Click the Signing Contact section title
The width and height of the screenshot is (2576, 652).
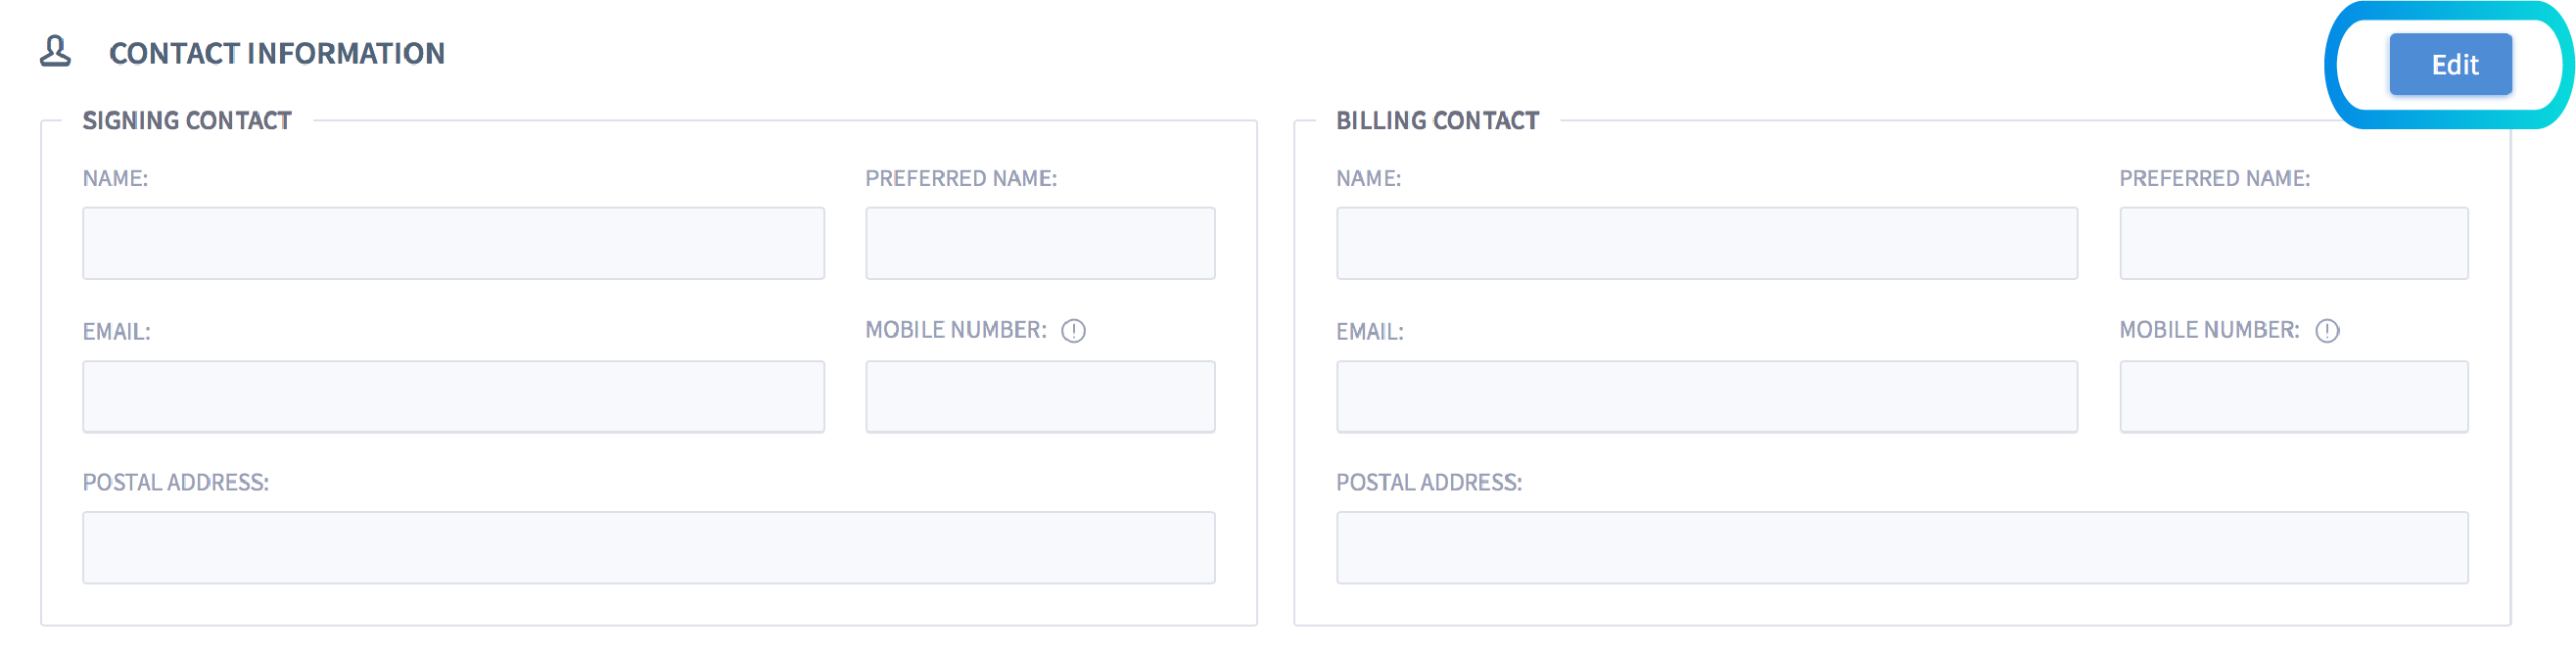point(187,121)
